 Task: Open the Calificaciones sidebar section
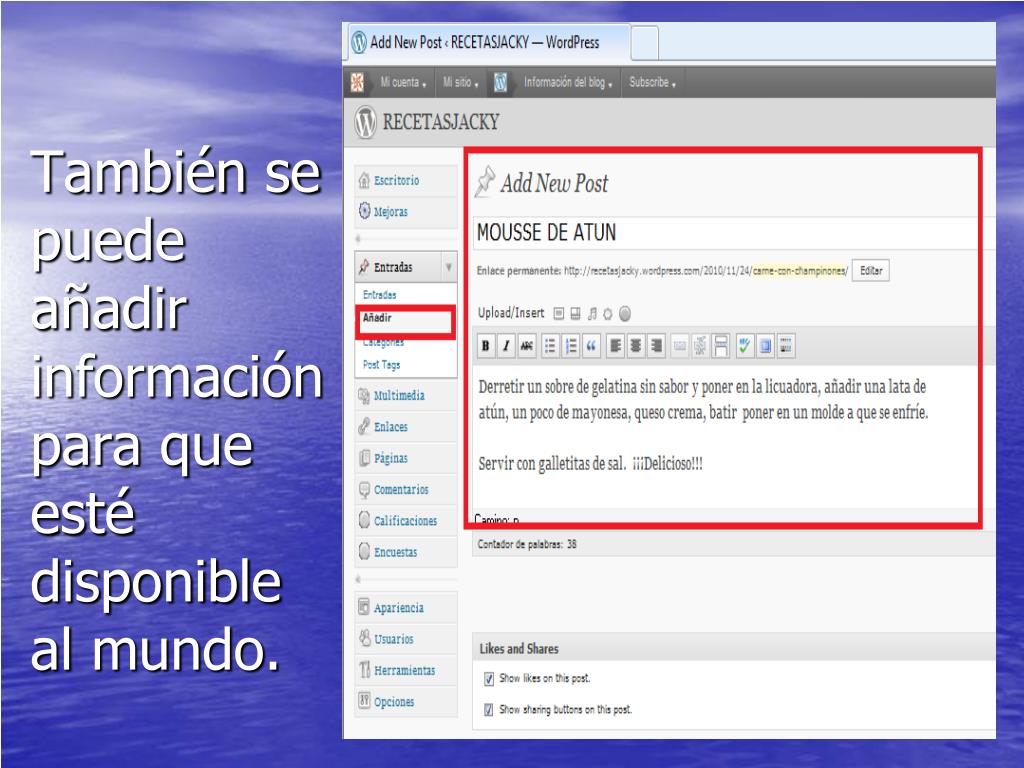point(406,521)
